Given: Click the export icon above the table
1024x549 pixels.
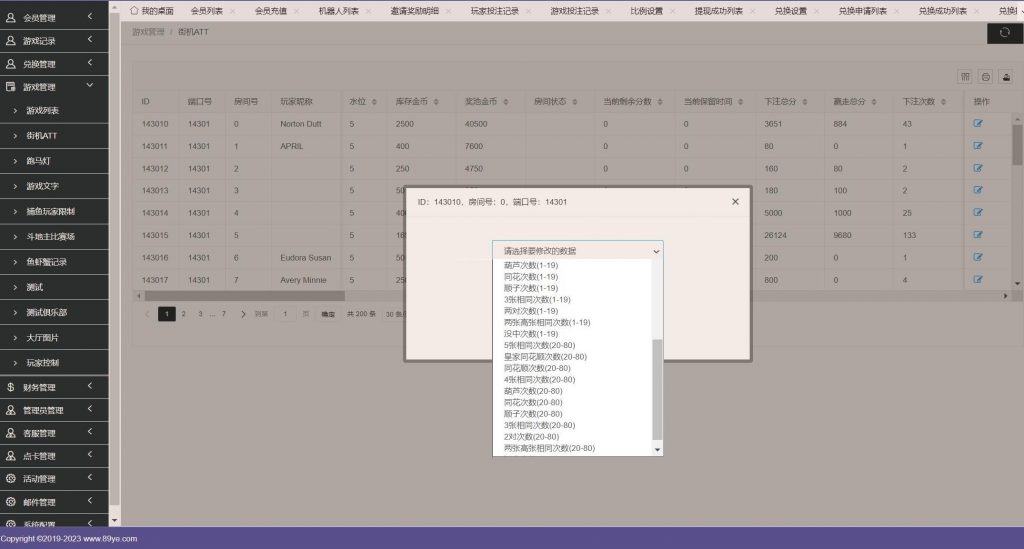Looking at the screenshot, I should point(1005,77).
